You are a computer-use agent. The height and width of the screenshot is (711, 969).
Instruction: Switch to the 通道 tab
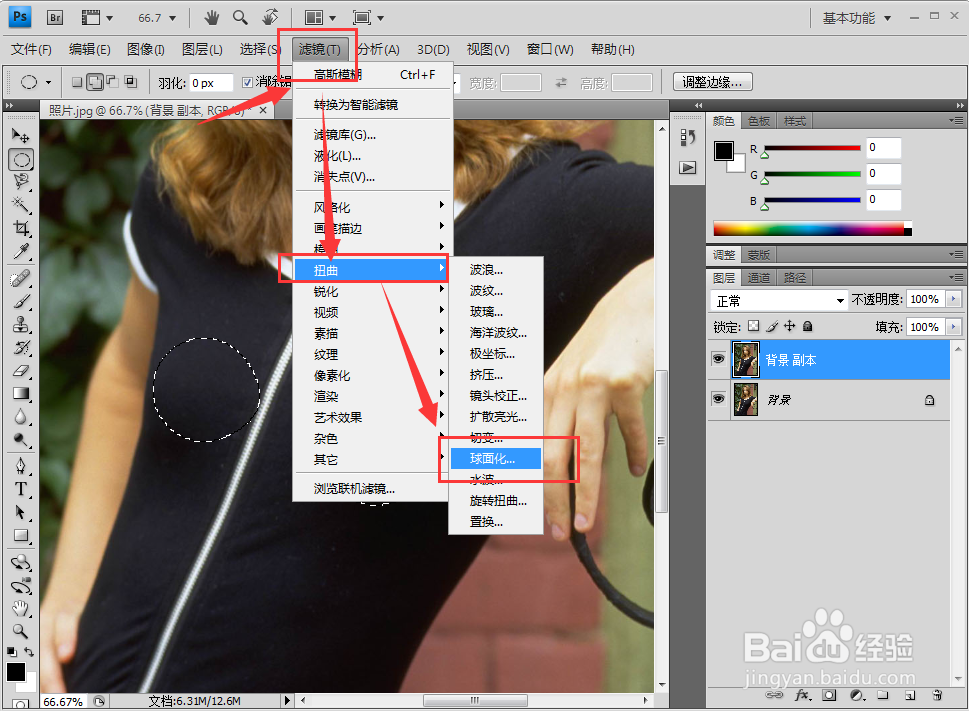coord(759,277)
